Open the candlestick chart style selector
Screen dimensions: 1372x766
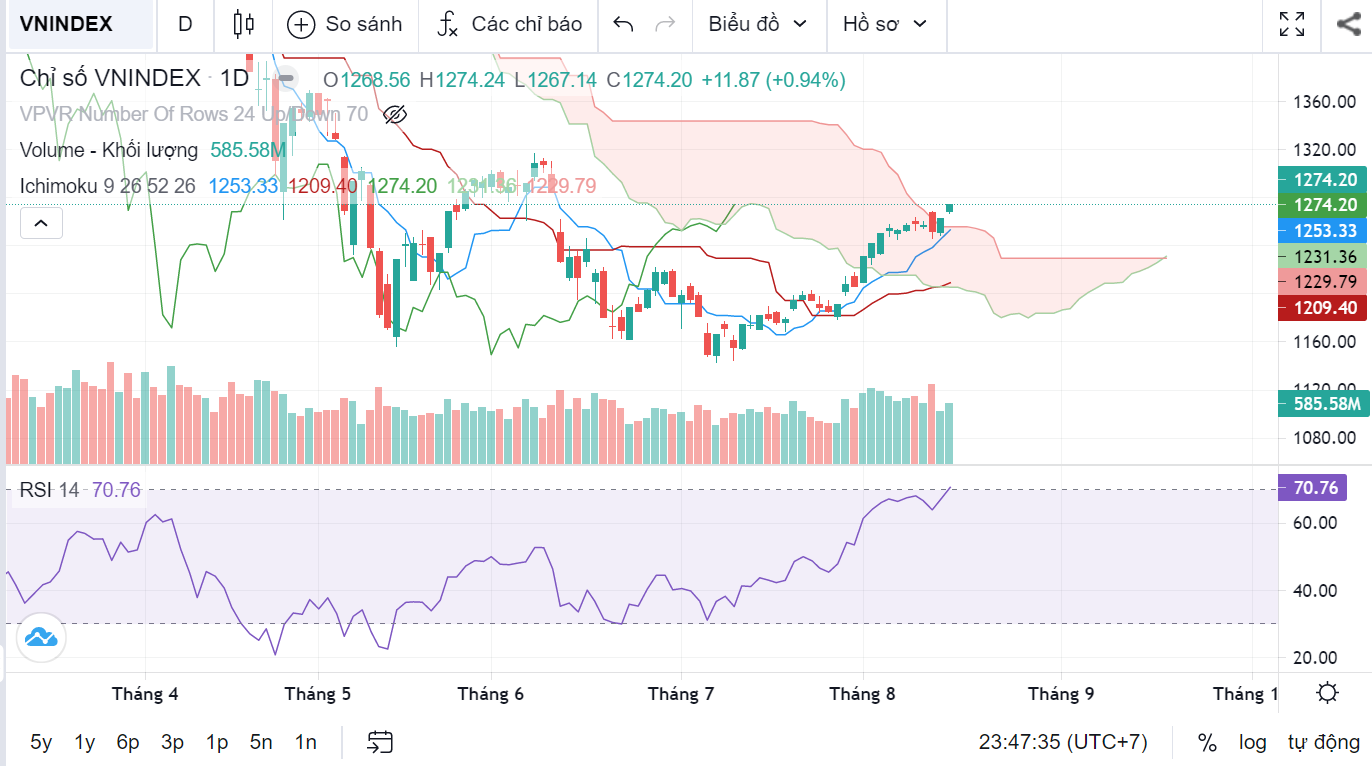tap(243, 25)
